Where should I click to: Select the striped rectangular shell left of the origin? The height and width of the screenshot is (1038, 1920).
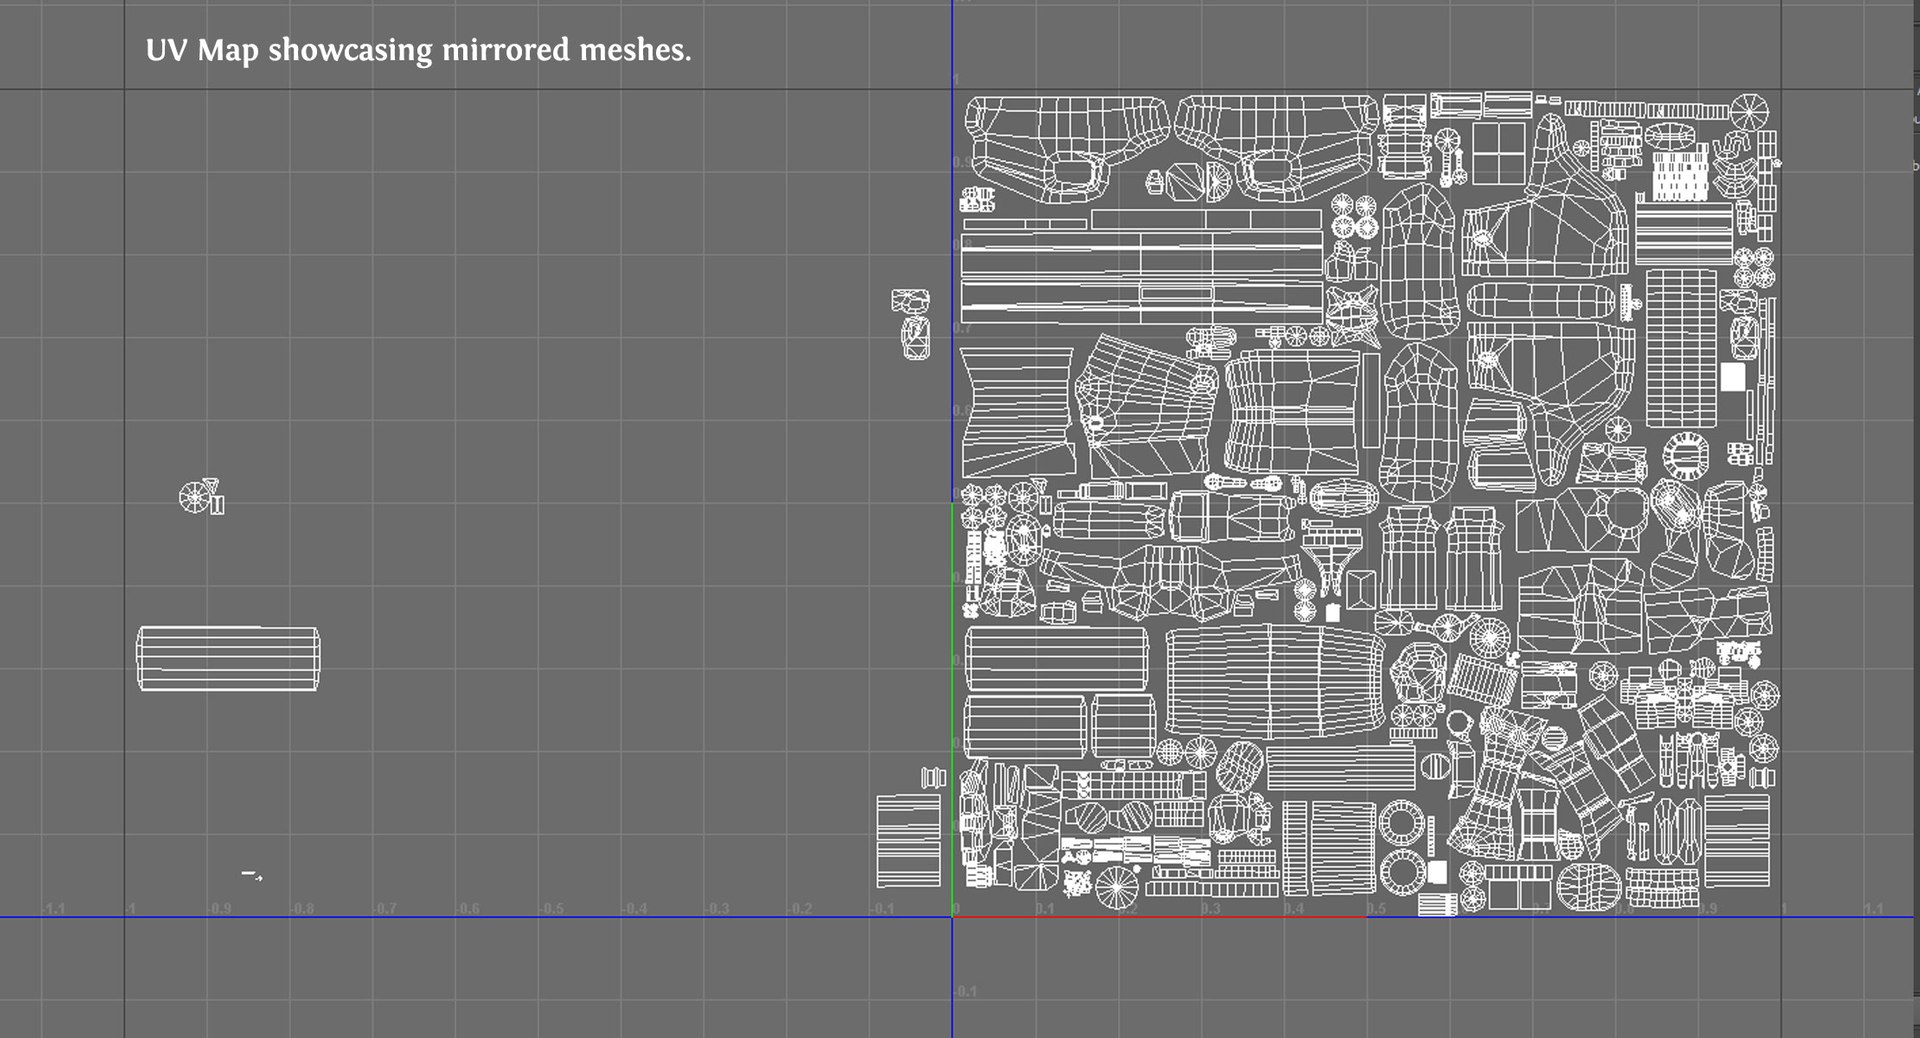tap(909, 841)
